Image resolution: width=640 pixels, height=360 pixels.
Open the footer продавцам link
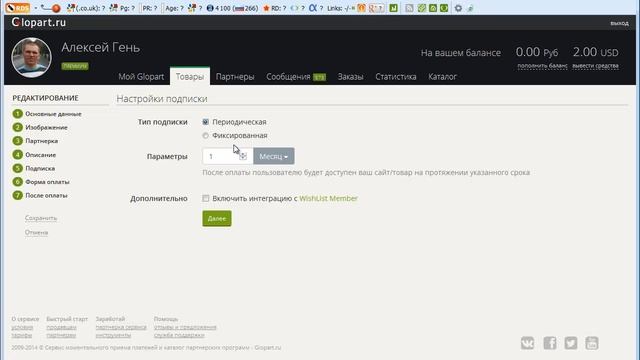(61, 327)
